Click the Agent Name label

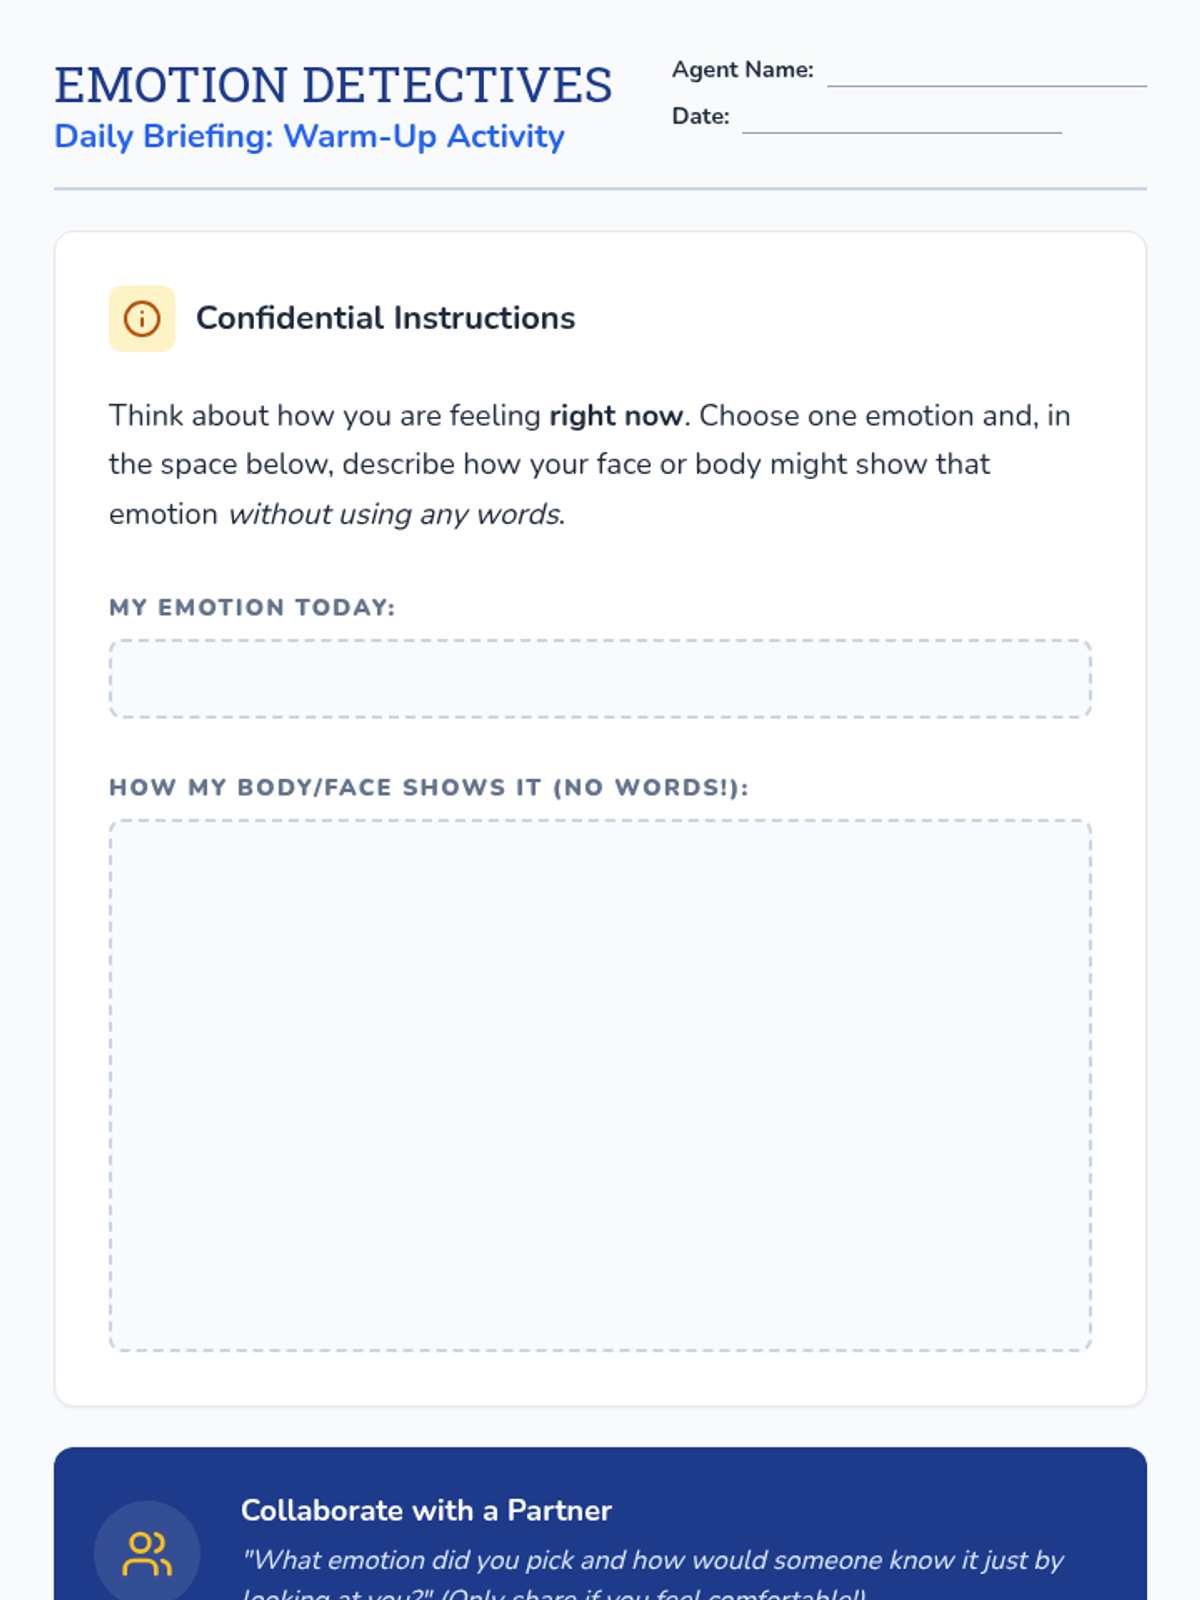(742, 70)
